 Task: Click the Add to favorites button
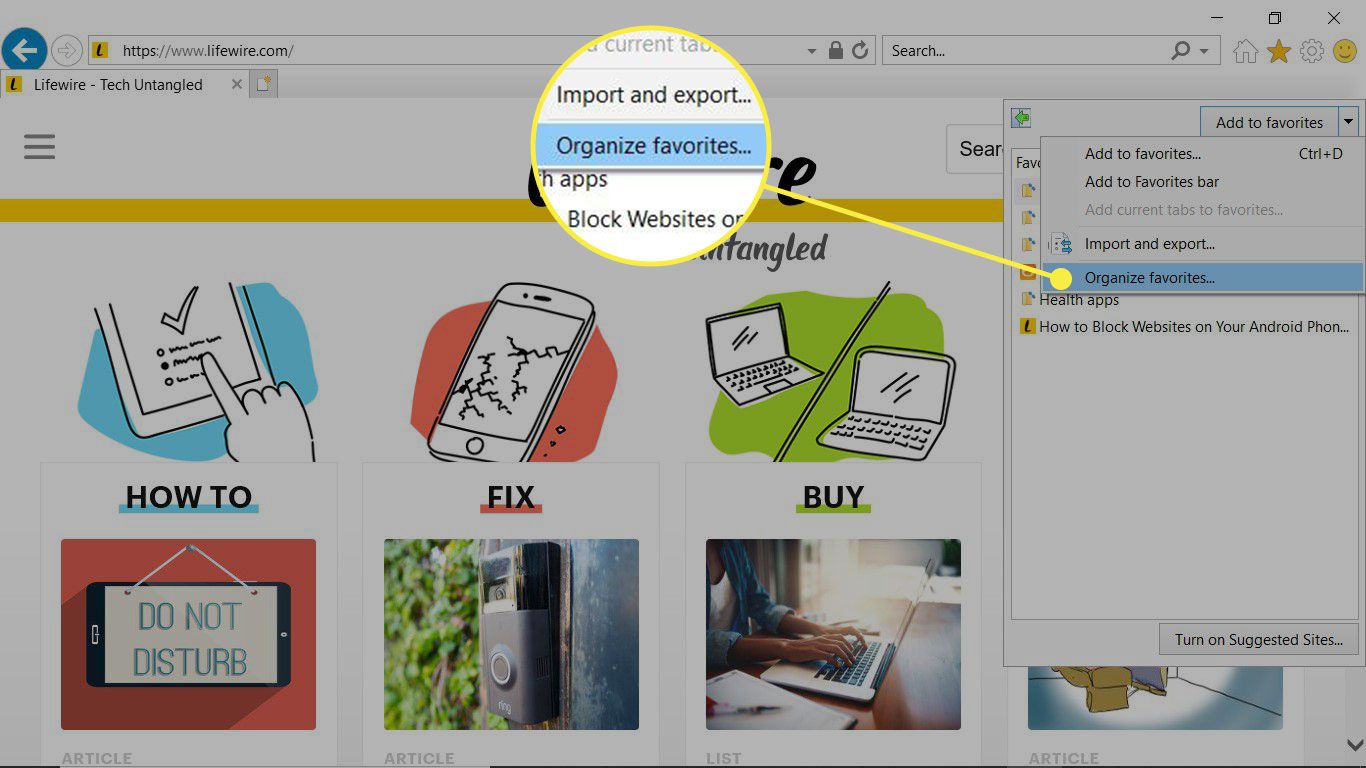1269,122
